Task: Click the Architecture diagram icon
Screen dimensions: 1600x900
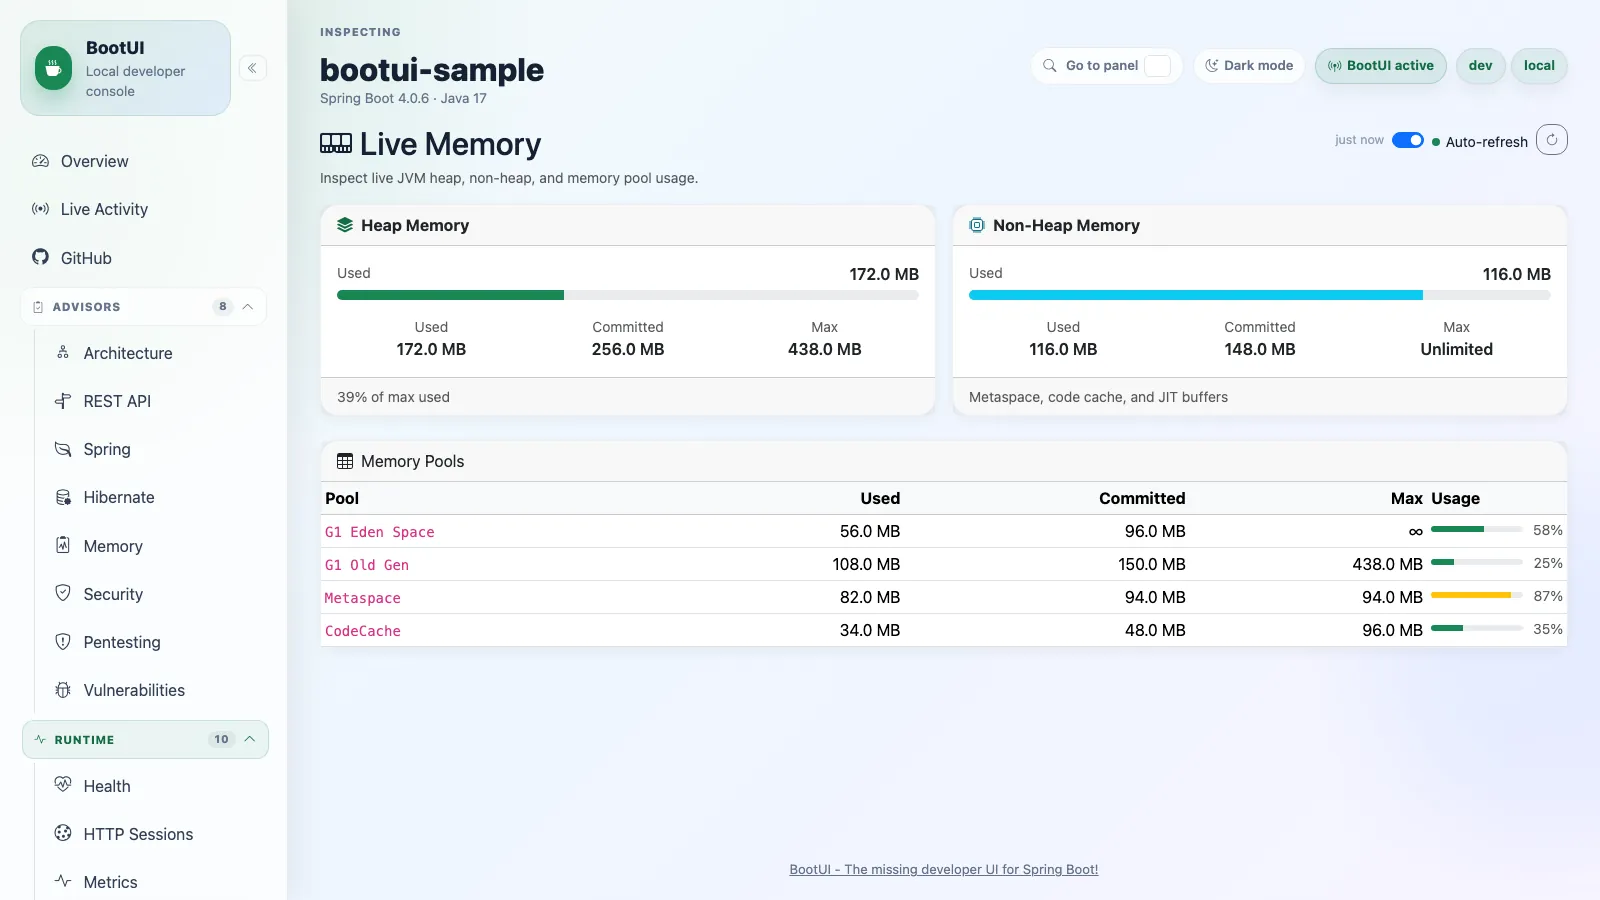Action: (x=63, y=353)
